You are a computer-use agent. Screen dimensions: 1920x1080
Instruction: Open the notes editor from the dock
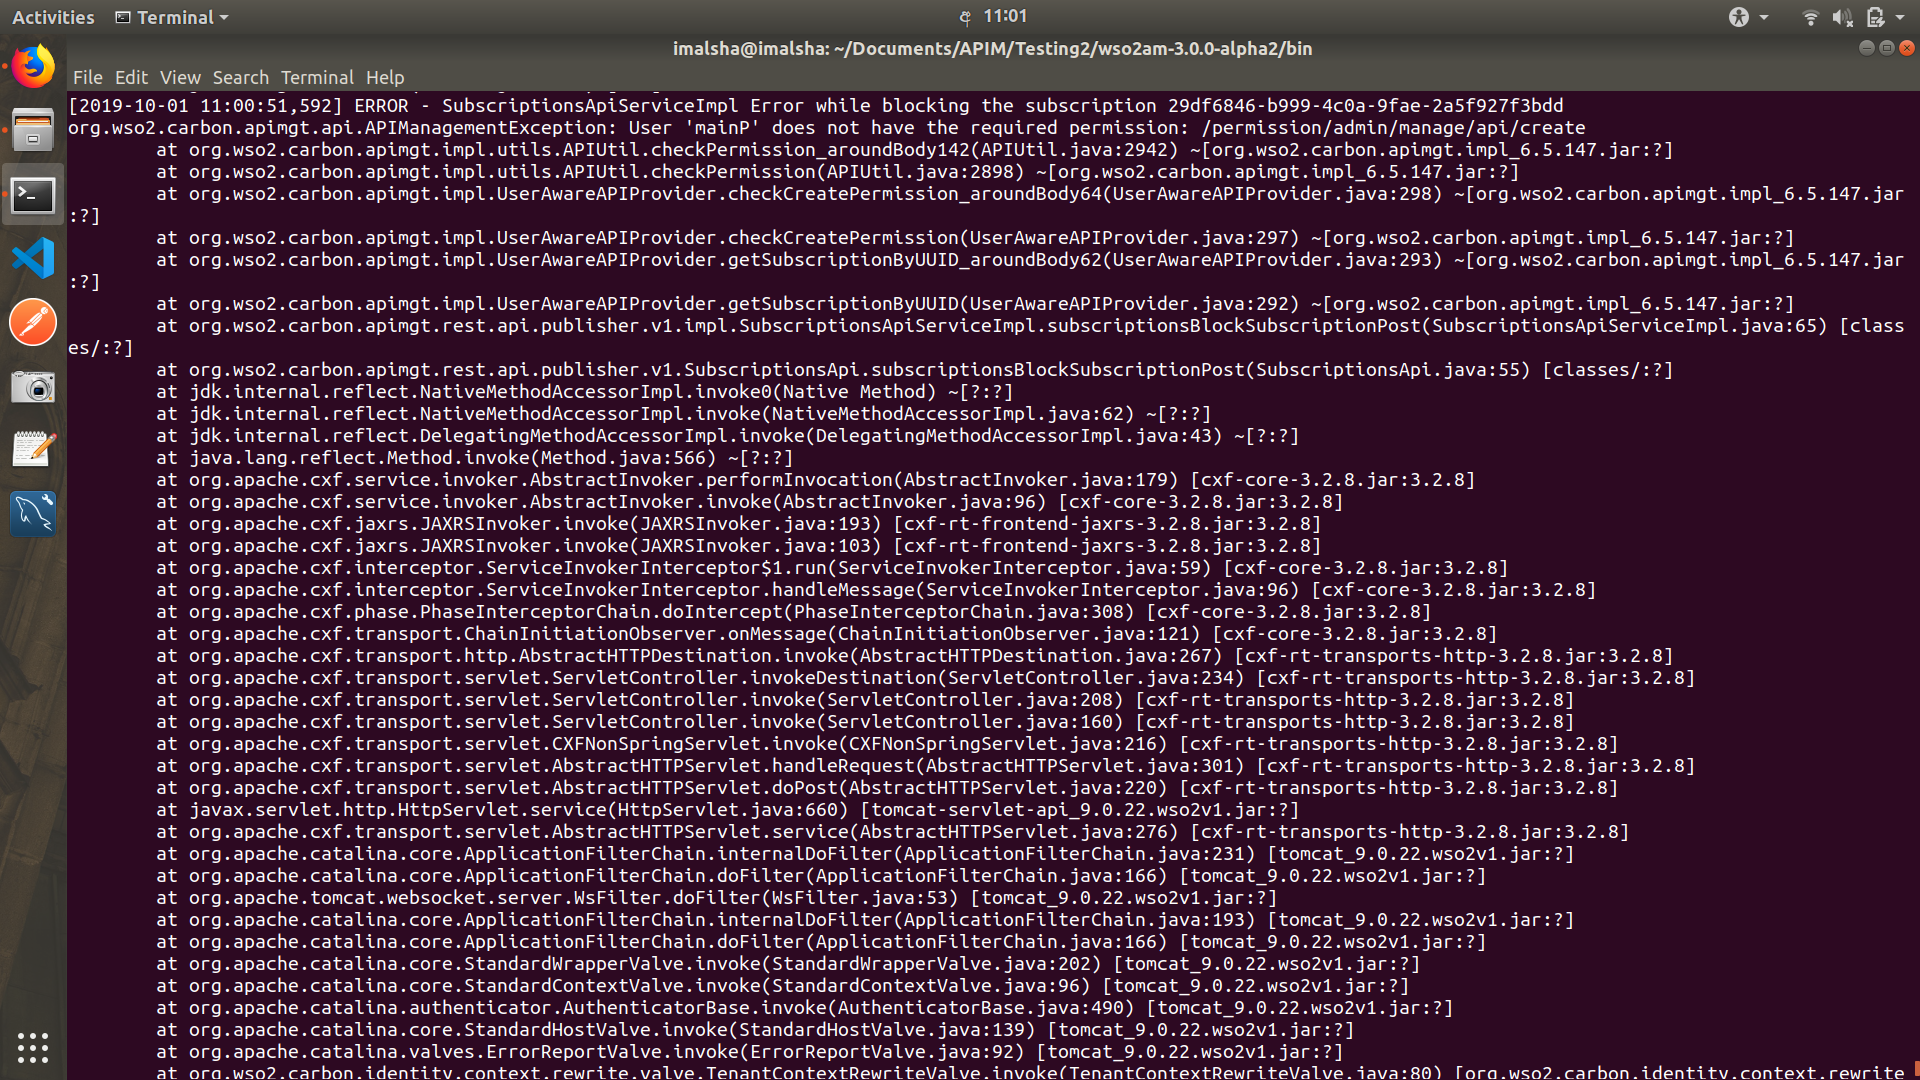[x=33, y=448]
